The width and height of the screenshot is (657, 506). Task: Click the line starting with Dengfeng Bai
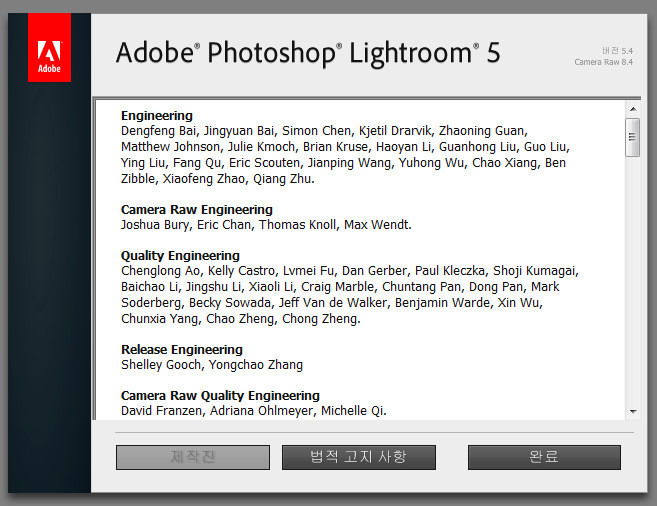(324, 131)
